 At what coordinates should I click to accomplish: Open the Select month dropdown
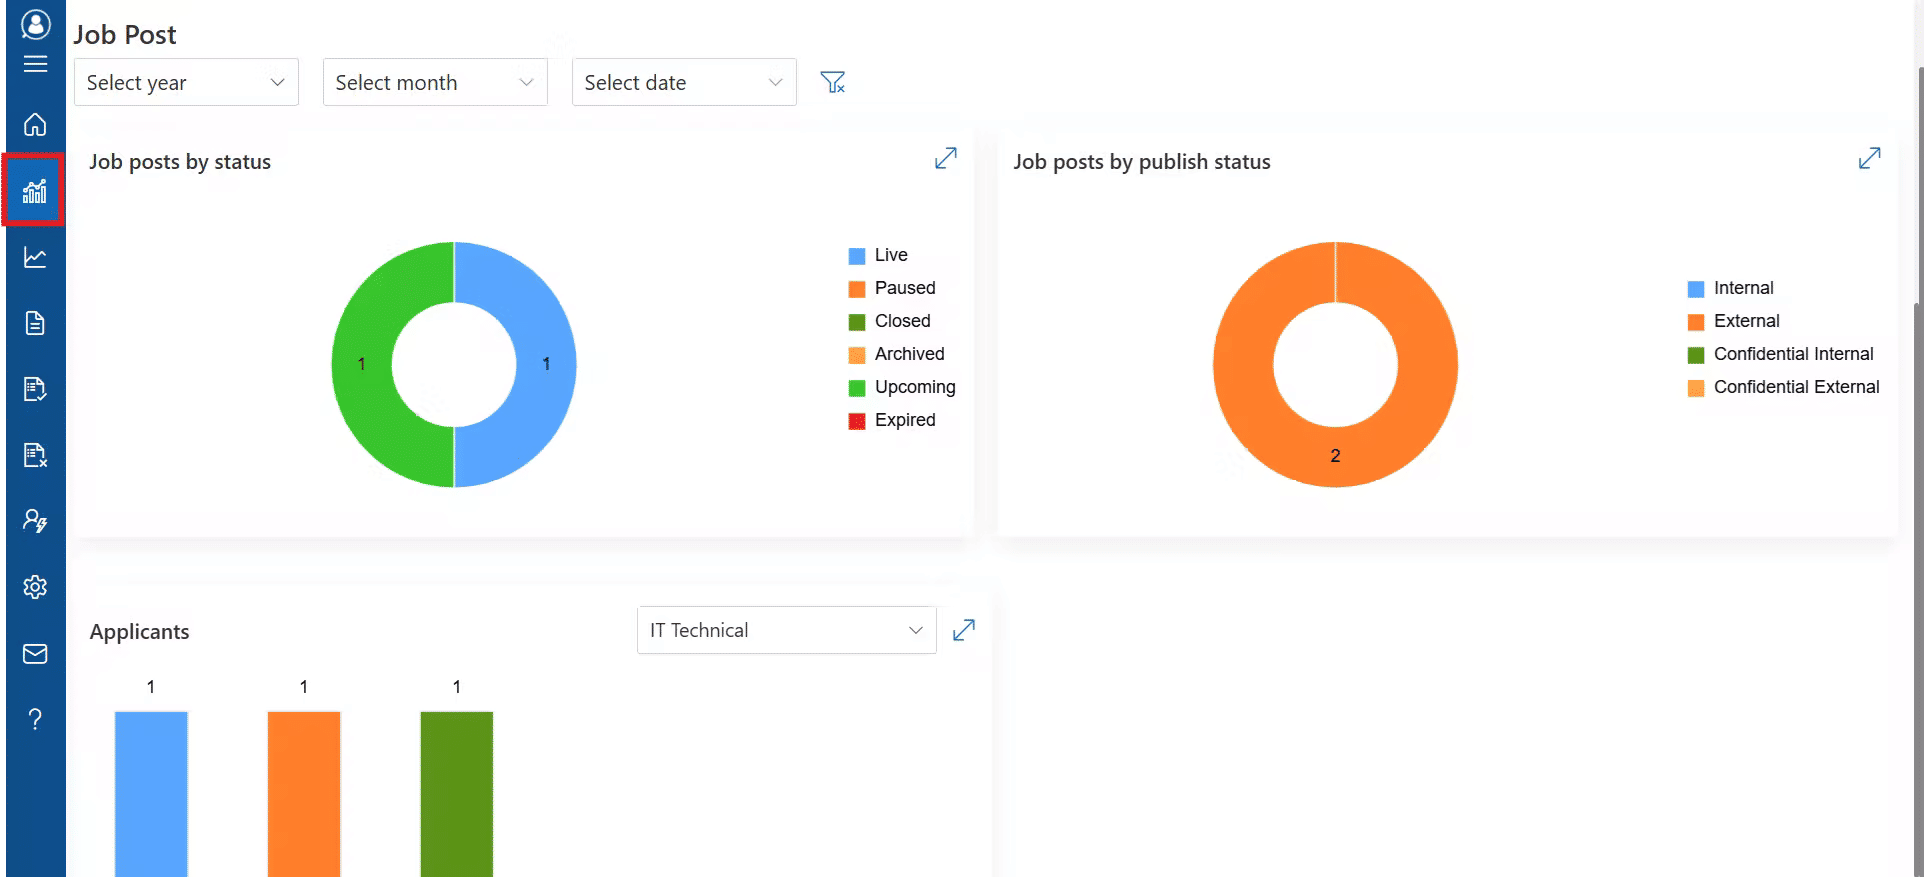coord(435,82)
